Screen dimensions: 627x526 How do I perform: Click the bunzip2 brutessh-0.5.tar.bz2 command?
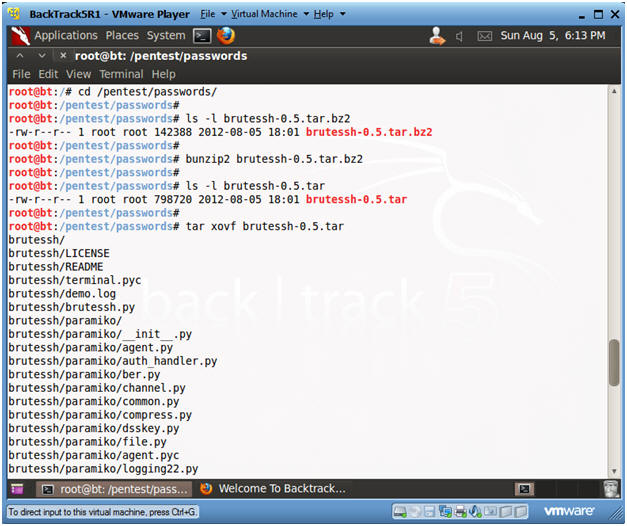pos(274,159)
